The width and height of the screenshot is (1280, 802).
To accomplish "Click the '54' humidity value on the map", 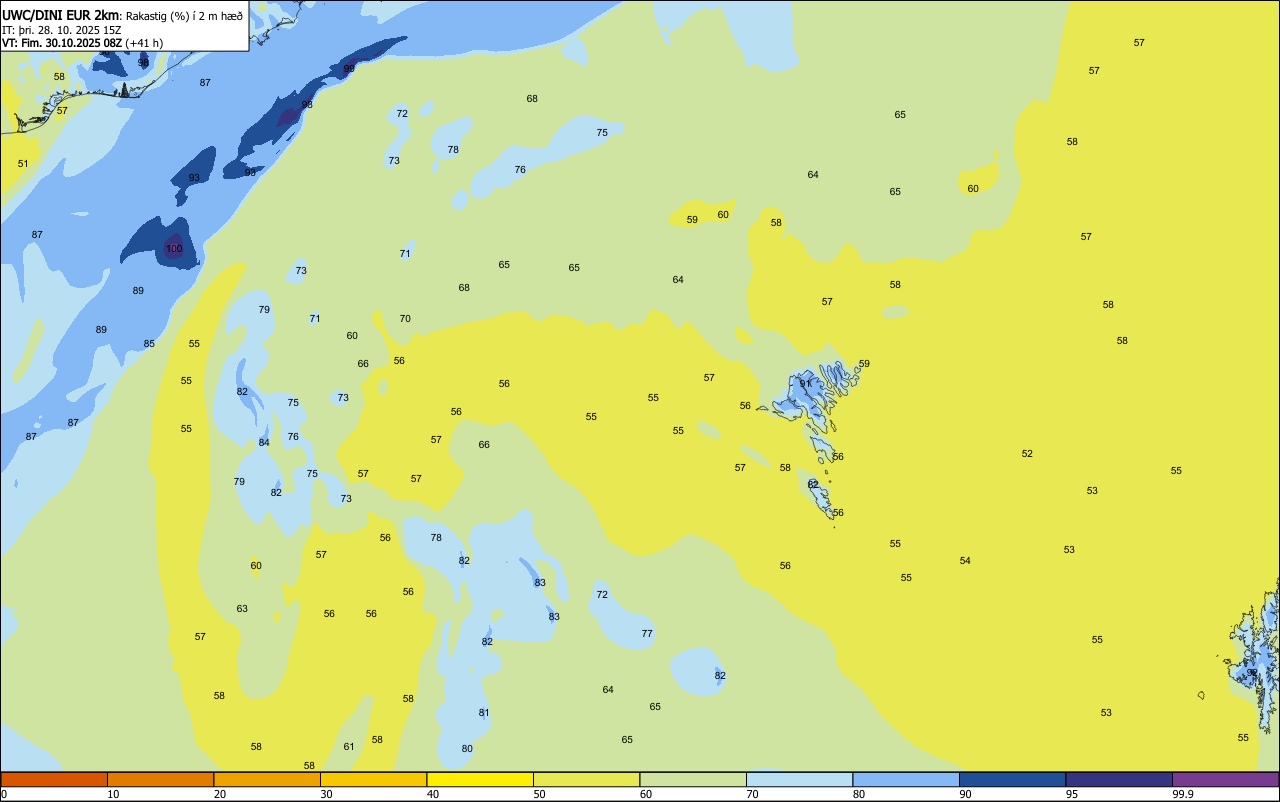I will (965, 561).
